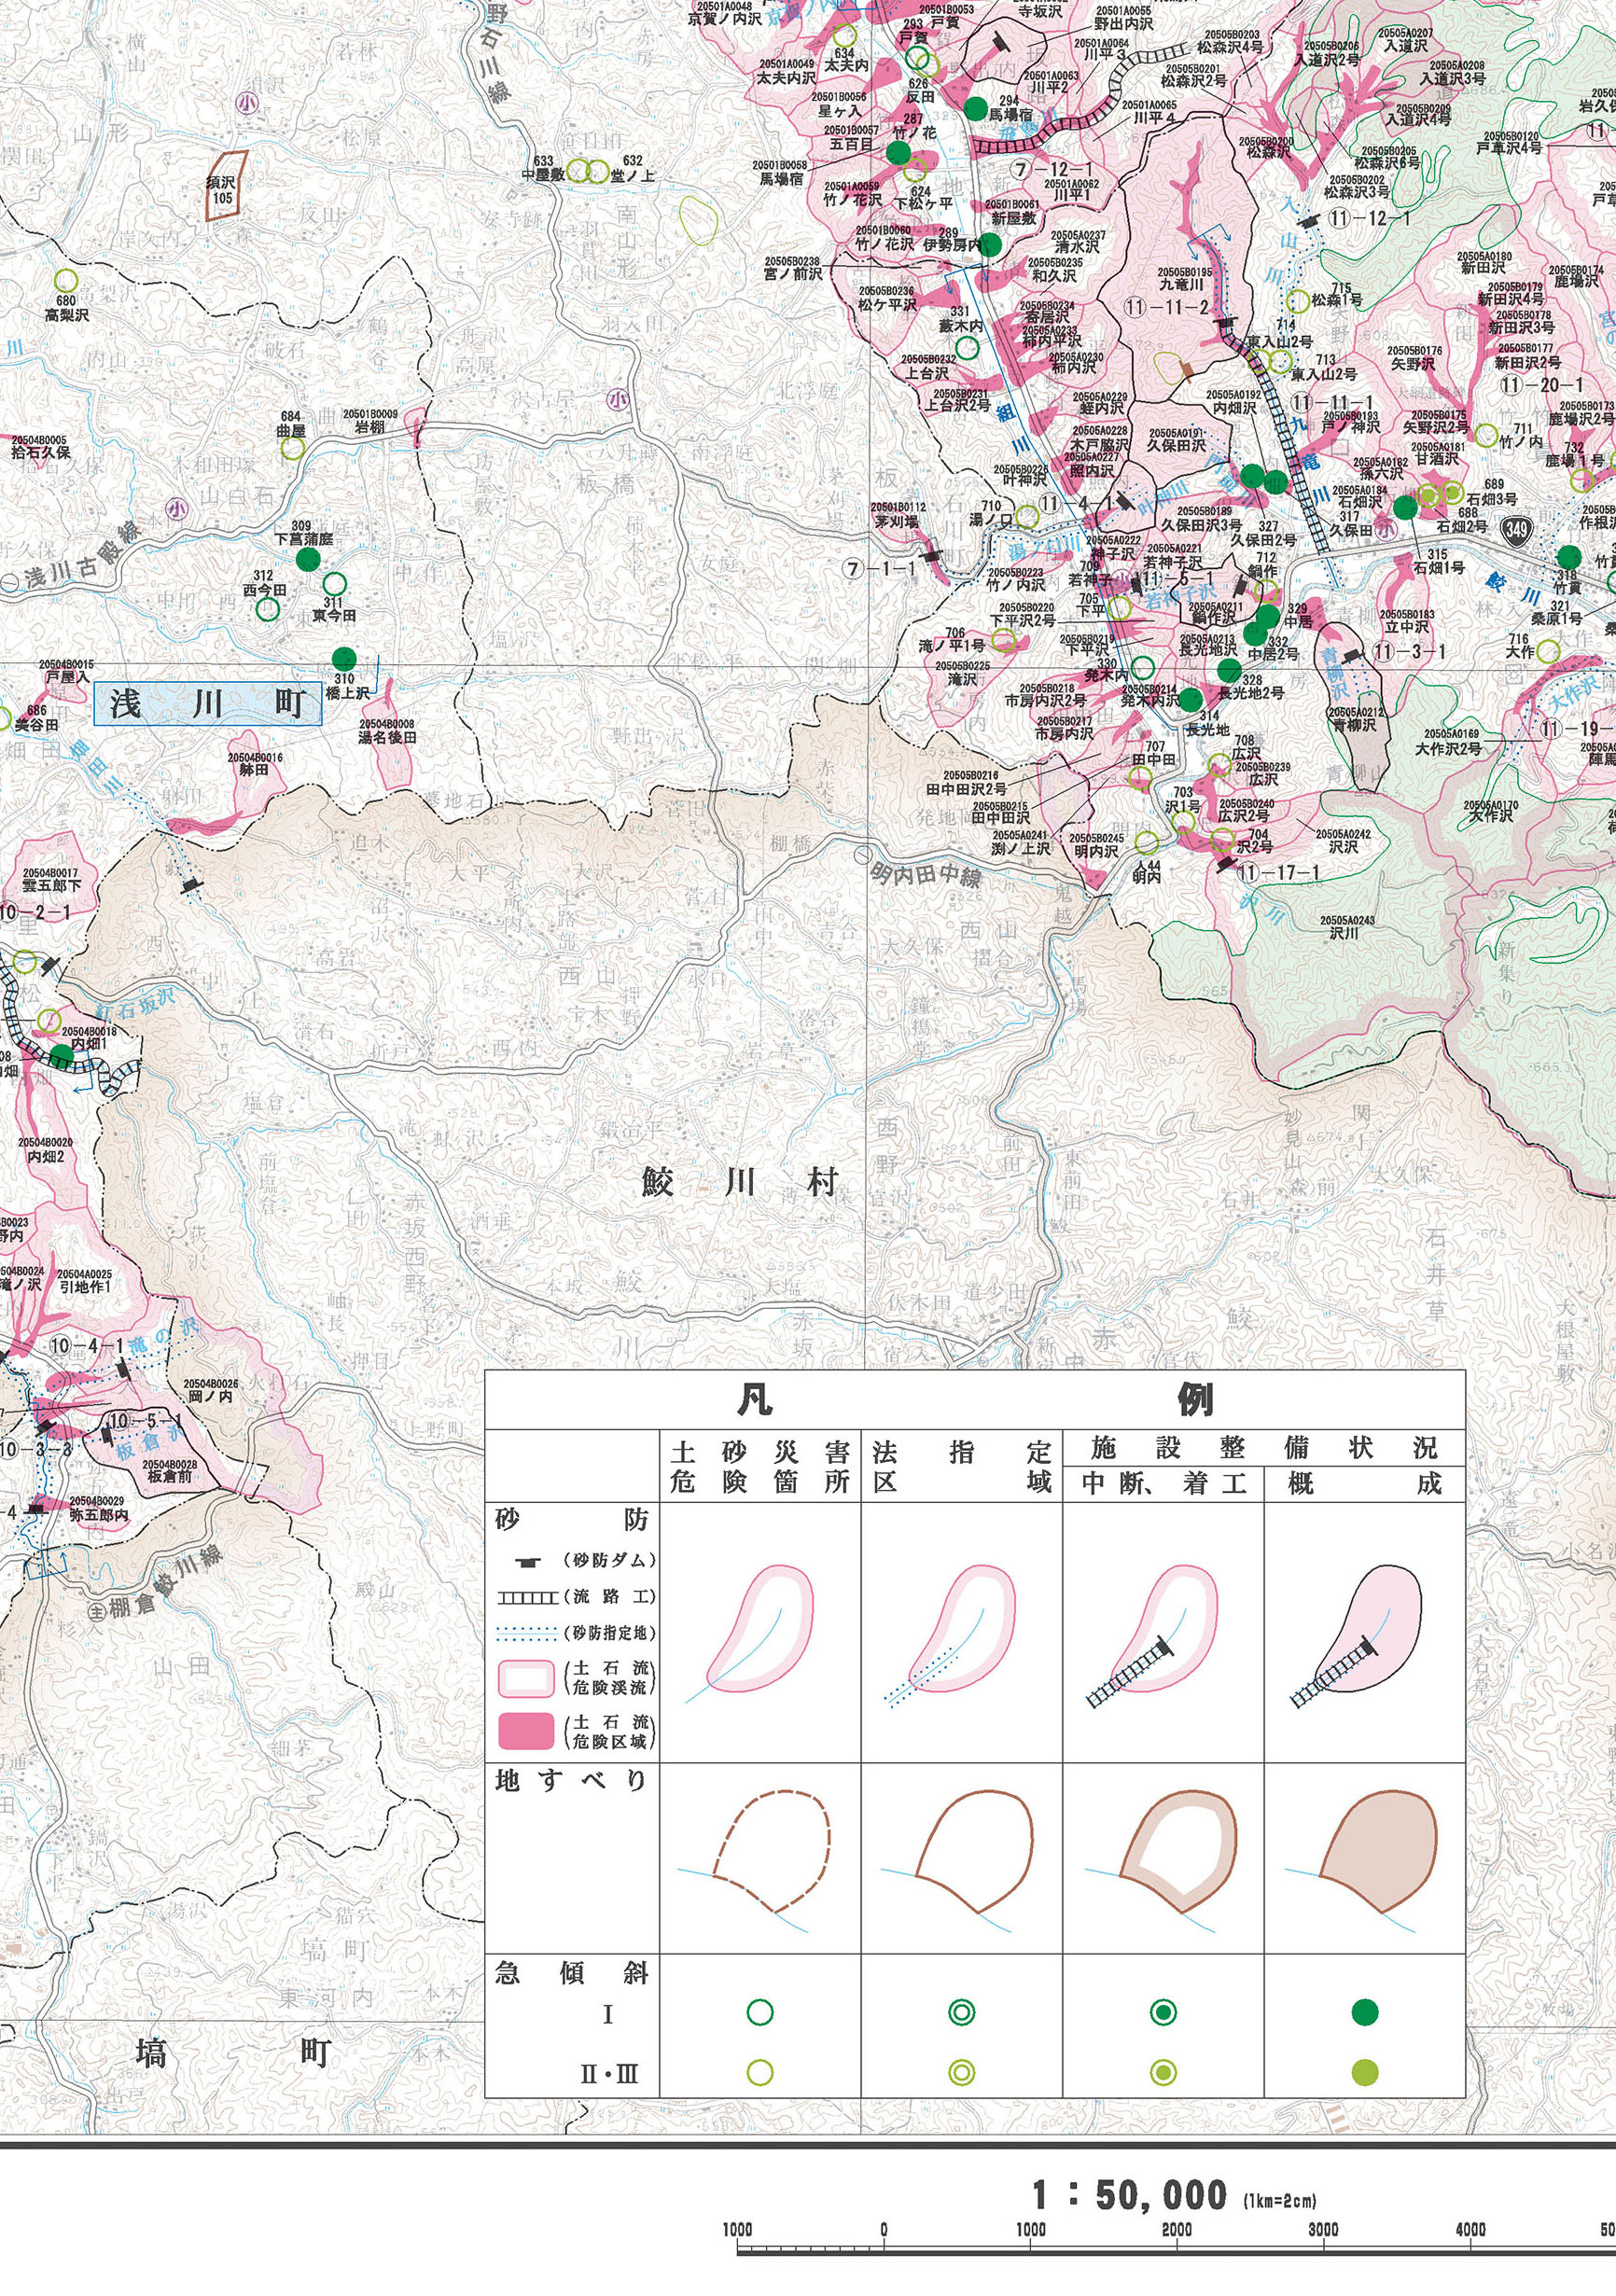Screen dimensions: 1616x2296
Task: Click the 砂防指定地 dotted line legend symbol
Action: (527, 1633)
